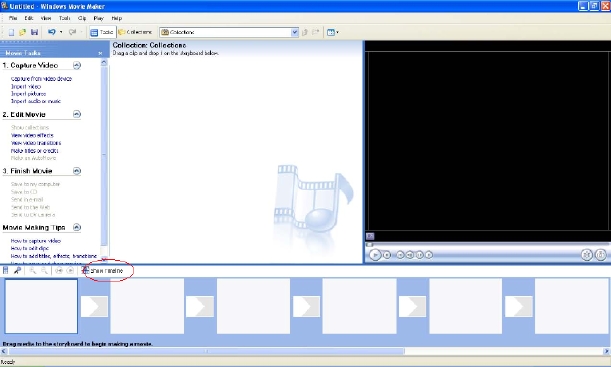
Task: Click the storyboard horizontal scrollbar
Action: (x=206, y=351)
